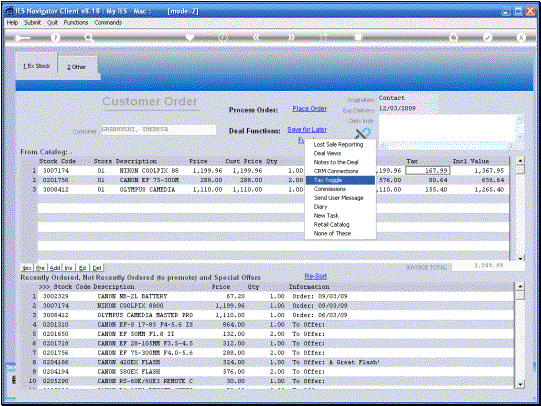
Task: Open the Help menu
Action: [x=12, y=22]
